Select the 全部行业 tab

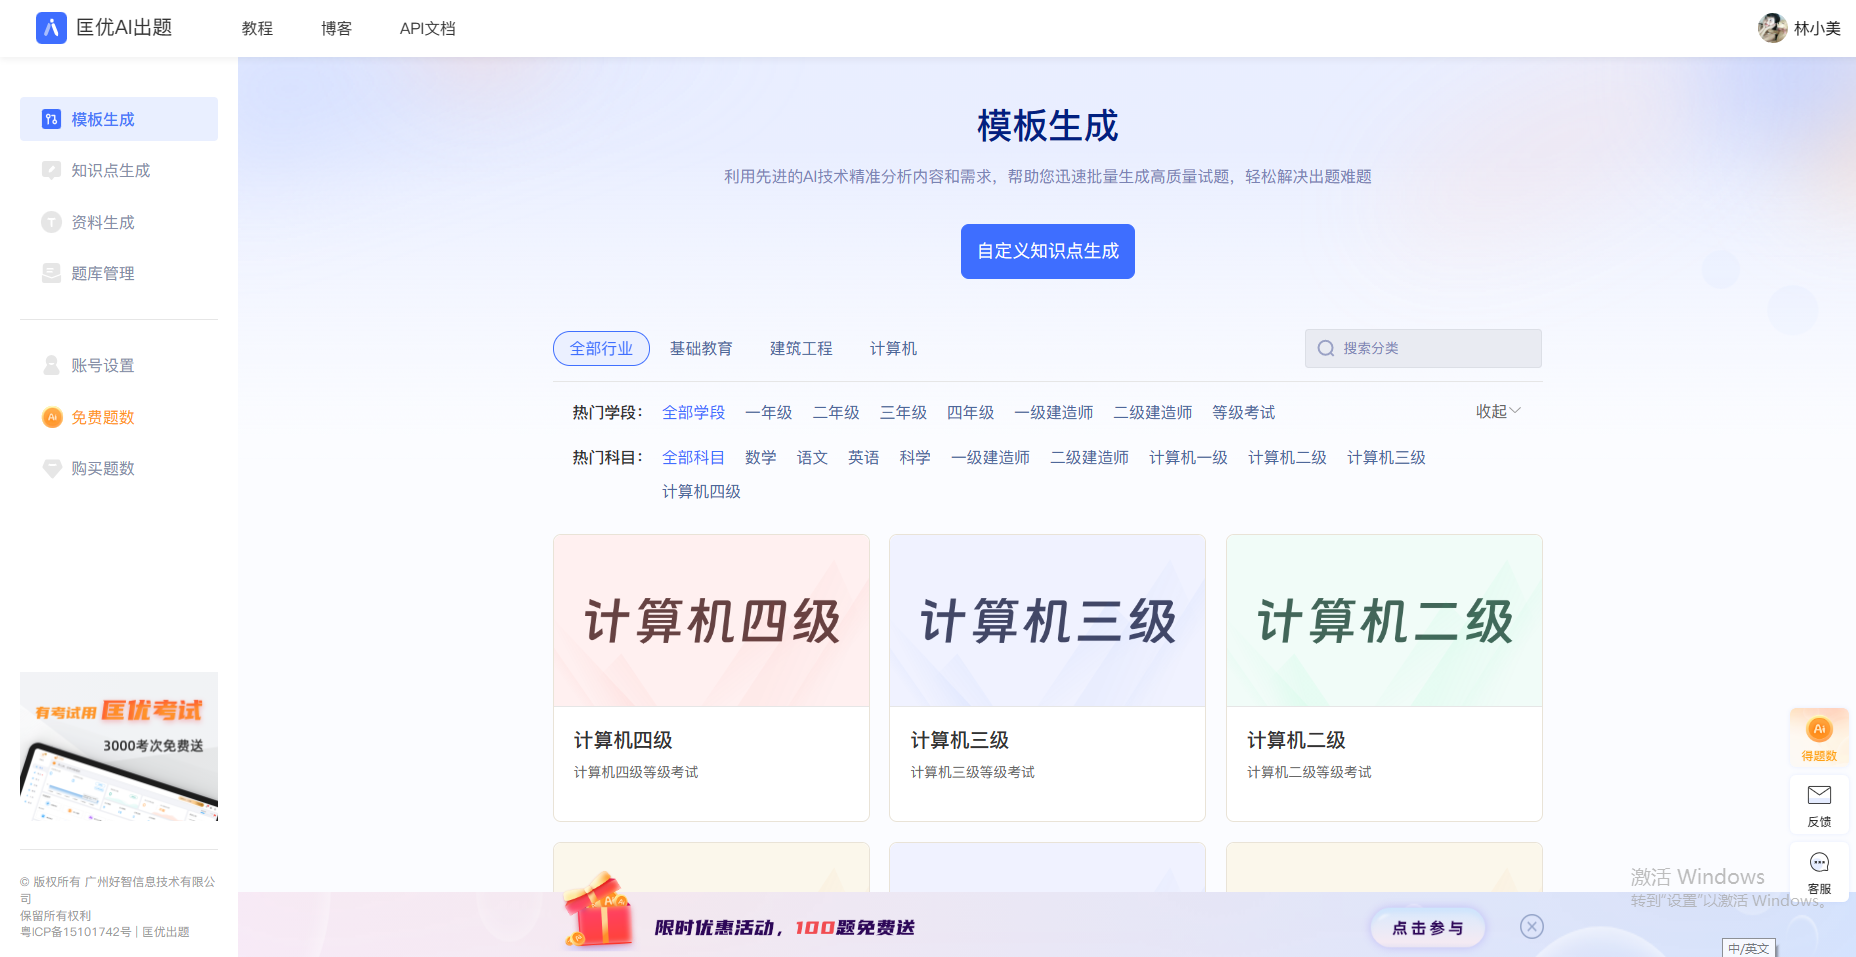pyautogui.click(x=601, y=348)
